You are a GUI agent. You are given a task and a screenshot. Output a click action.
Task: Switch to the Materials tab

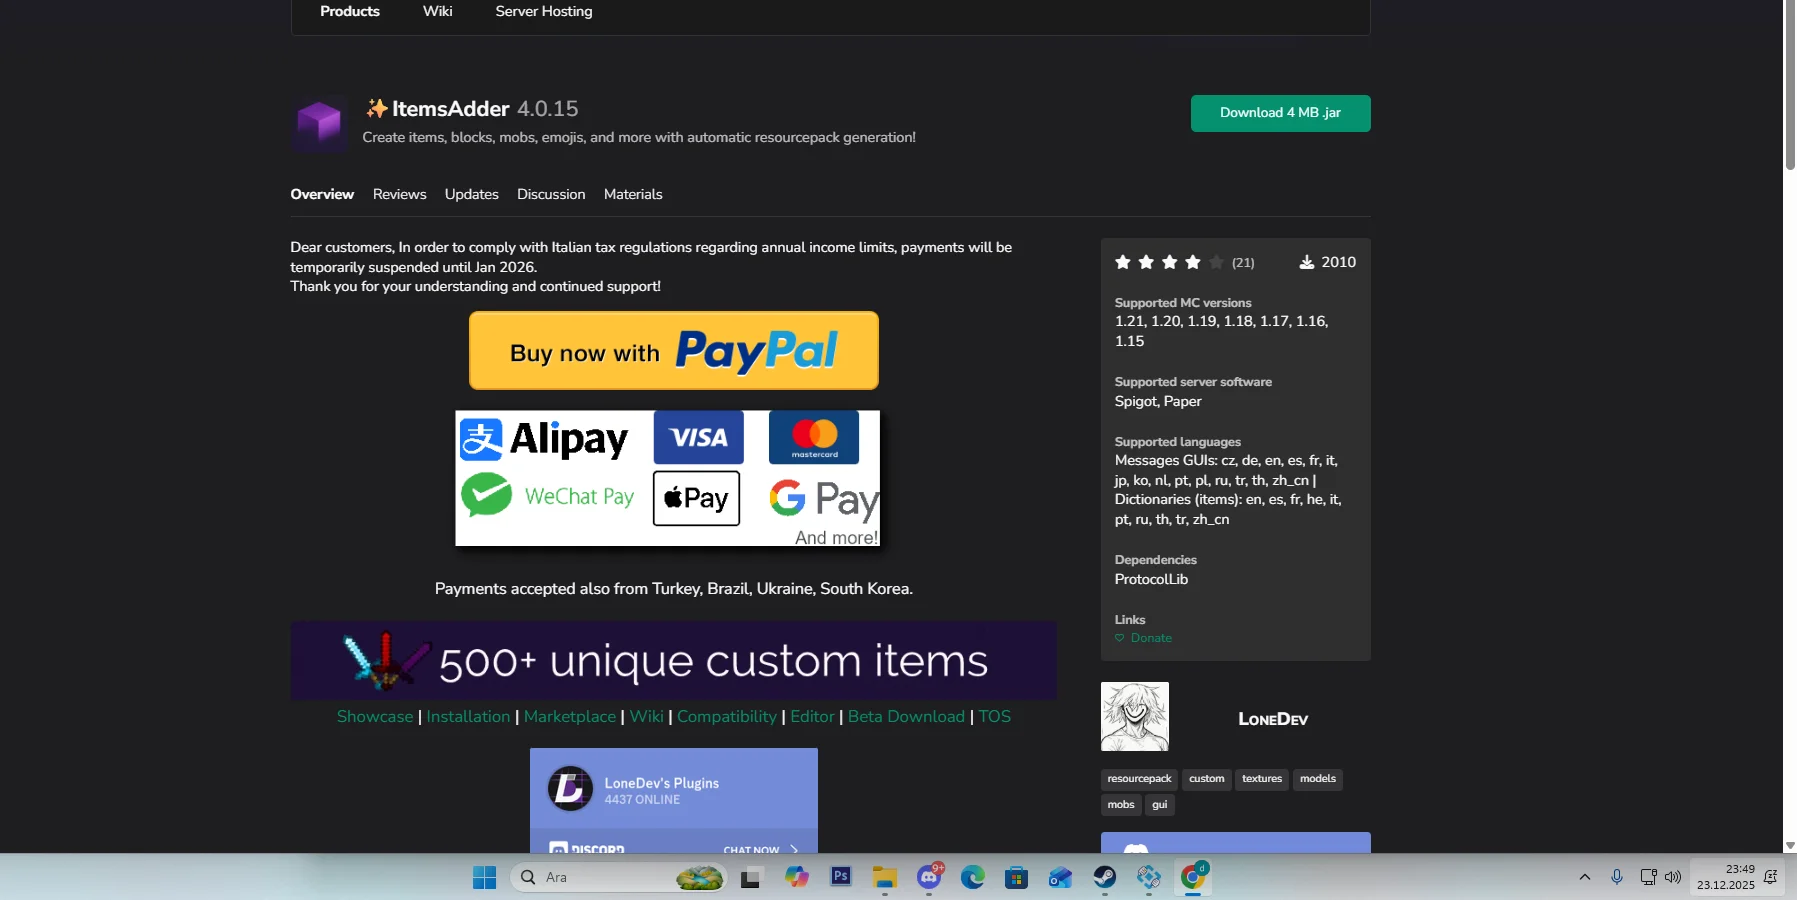[633, 194]
